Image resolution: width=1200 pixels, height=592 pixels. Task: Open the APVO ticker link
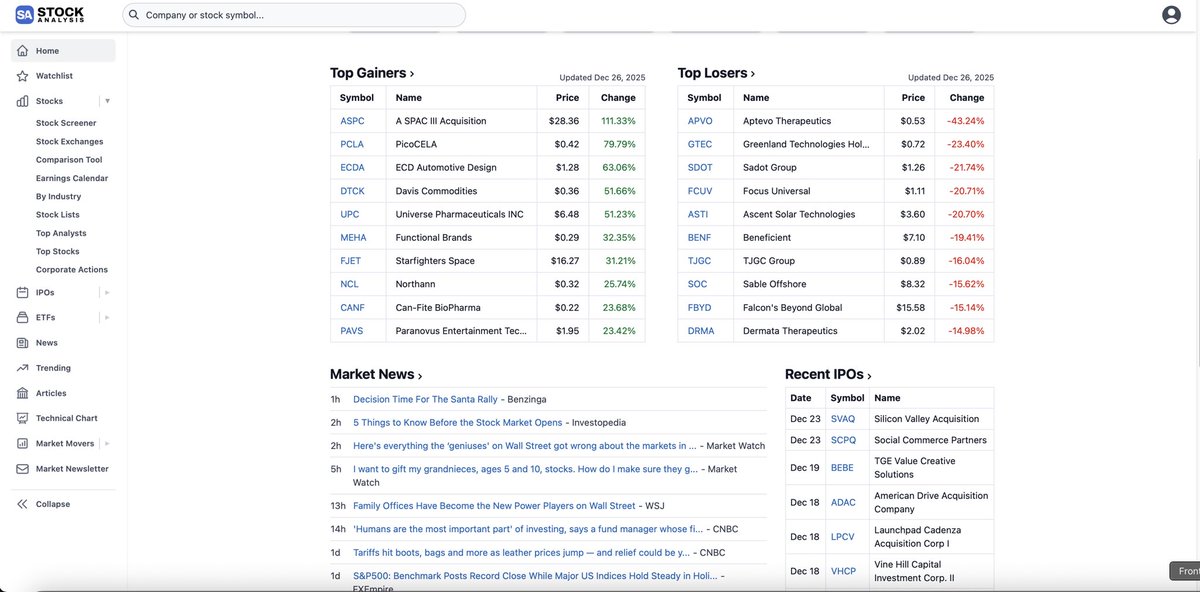point(700,121)
